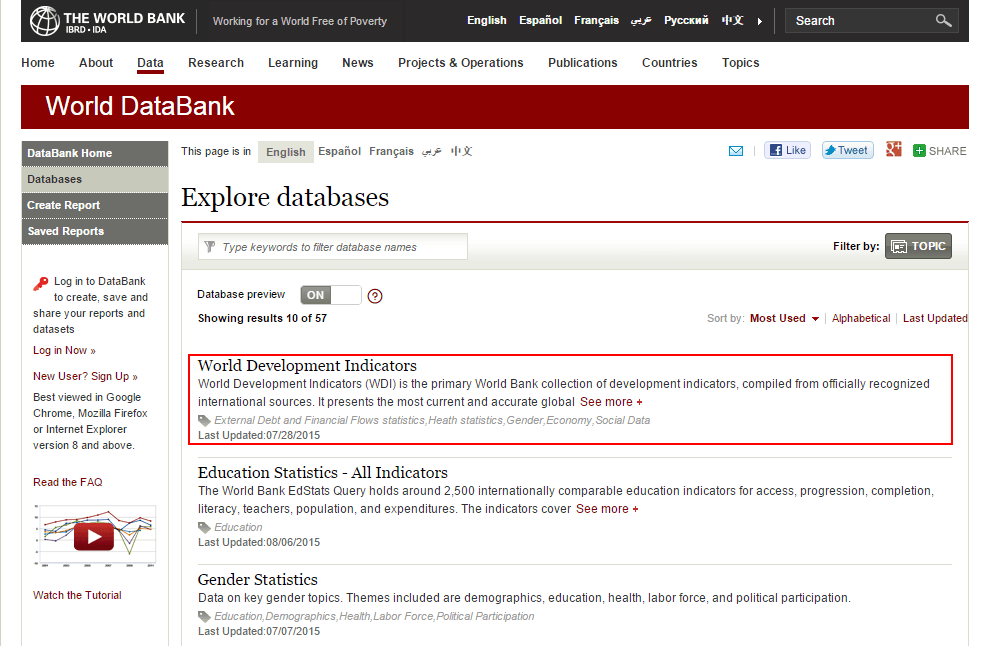The image size is (988, 646).
Task: Switch header language to Arabic
Action: (641, 21)
